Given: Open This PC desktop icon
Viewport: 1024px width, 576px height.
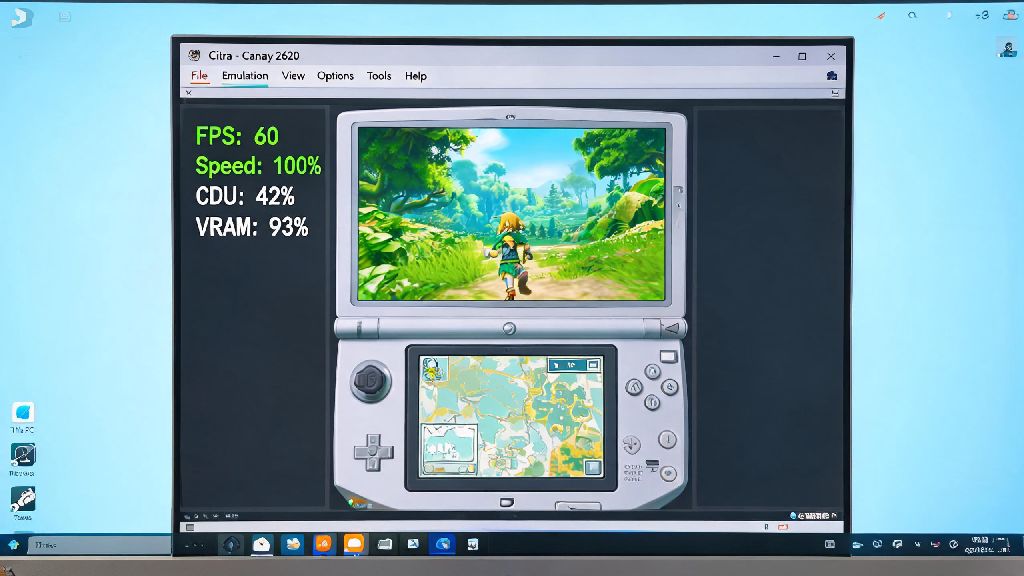Looking at the screenshot, I should 22,417.
